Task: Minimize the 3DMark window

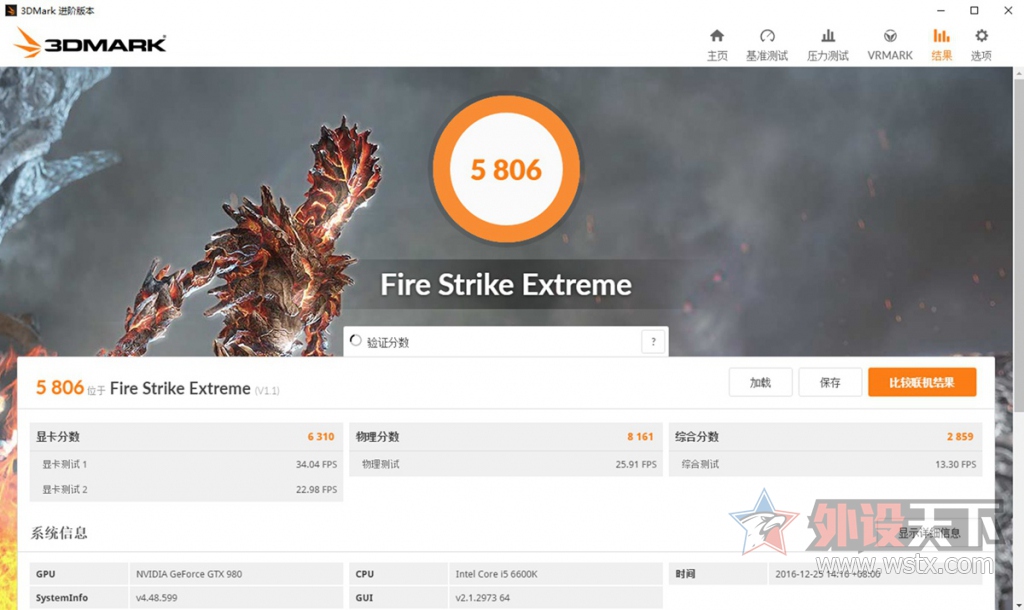Action: (940, 10)
